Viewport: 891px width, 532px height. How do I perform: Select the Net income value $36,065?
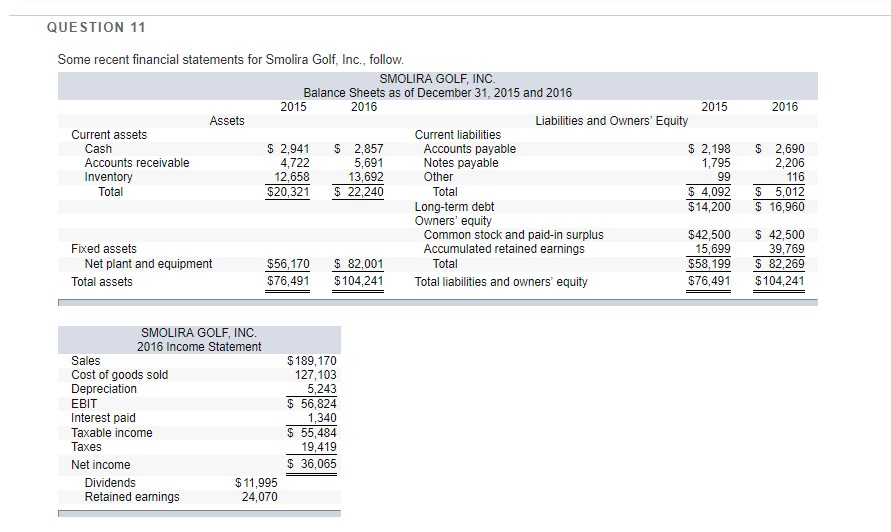312,464
